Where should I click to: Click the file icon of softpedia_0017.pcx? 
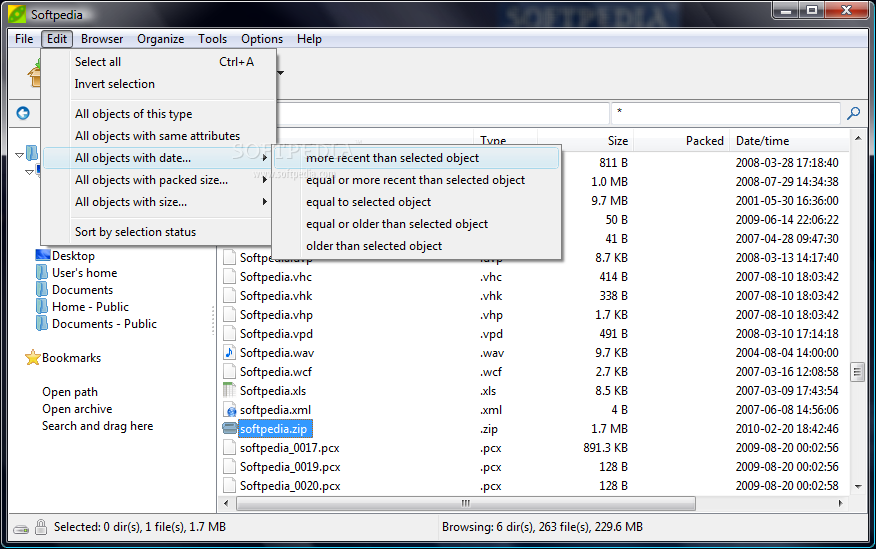click(229, 447)
